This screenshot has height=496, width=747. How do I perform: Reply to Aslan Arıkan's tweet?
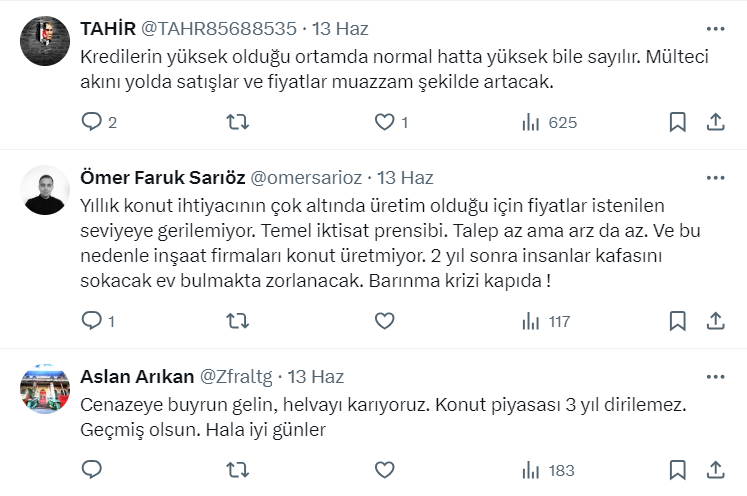click(91, 469)
